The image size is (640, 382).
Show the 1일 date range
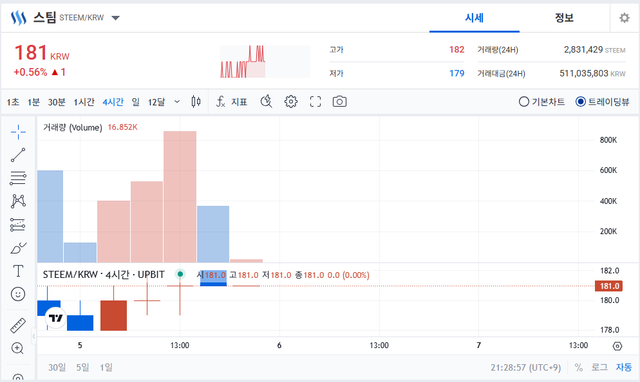coord(106,367)
